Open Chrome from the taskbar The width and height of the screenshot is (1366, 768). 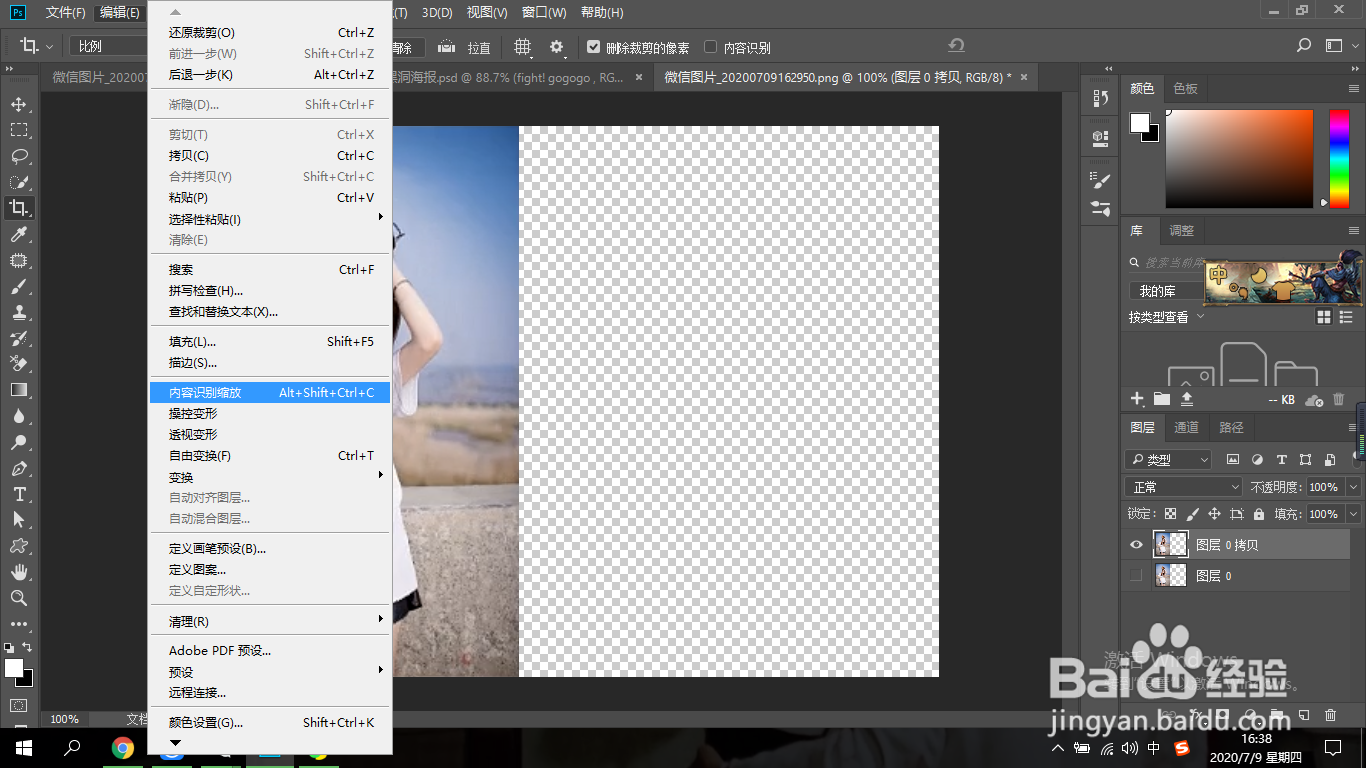[x=123, y=747]
